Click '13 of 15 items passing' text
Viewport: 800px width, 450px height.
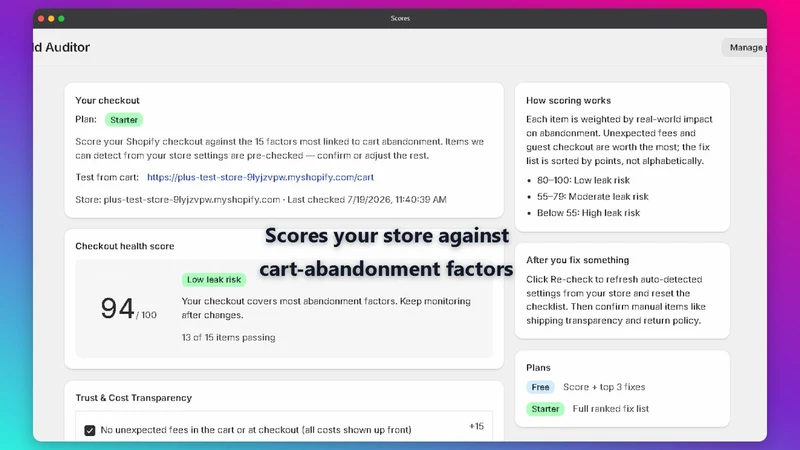229,337
